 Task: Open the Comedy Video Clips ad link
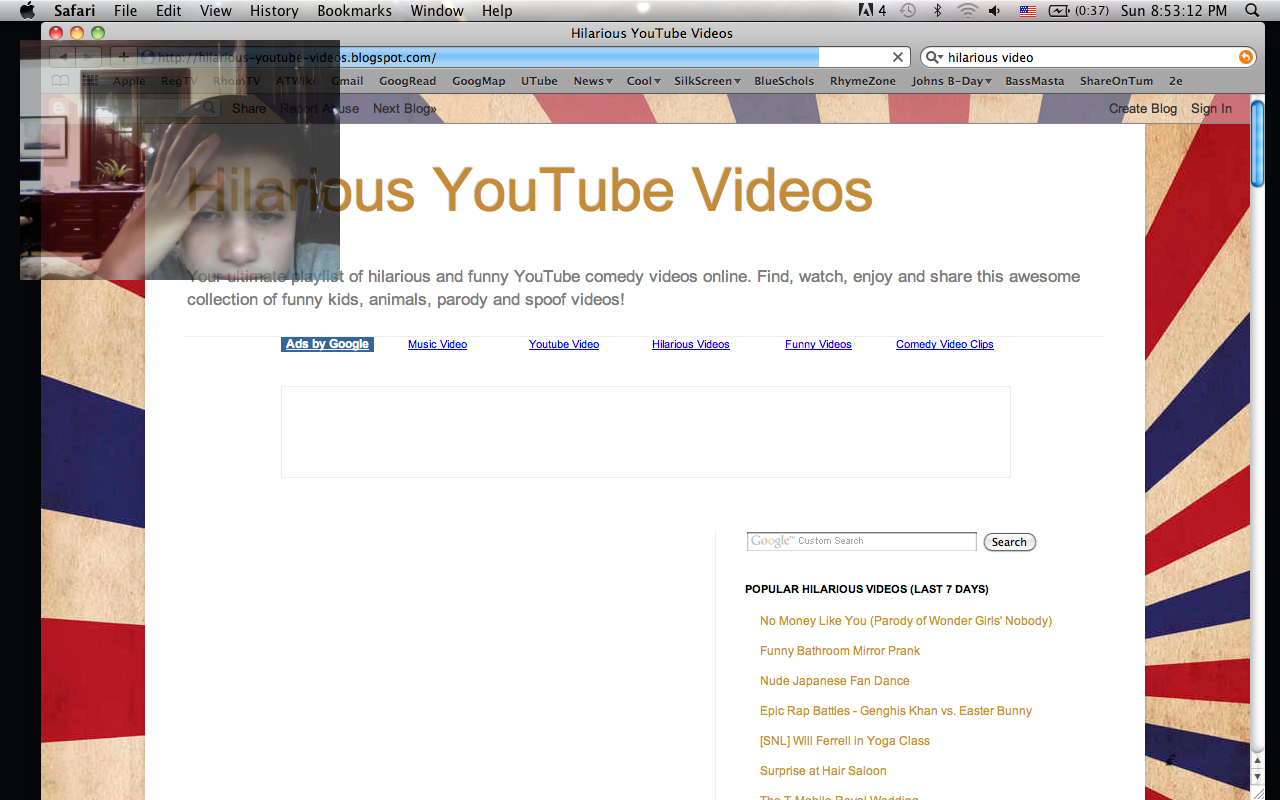tap(945, 344)
